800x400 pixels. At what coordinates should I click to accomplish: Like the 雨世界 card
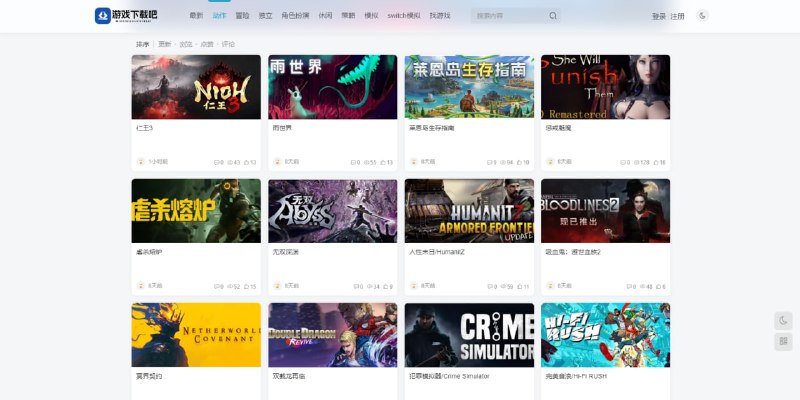tap(383, 162)
